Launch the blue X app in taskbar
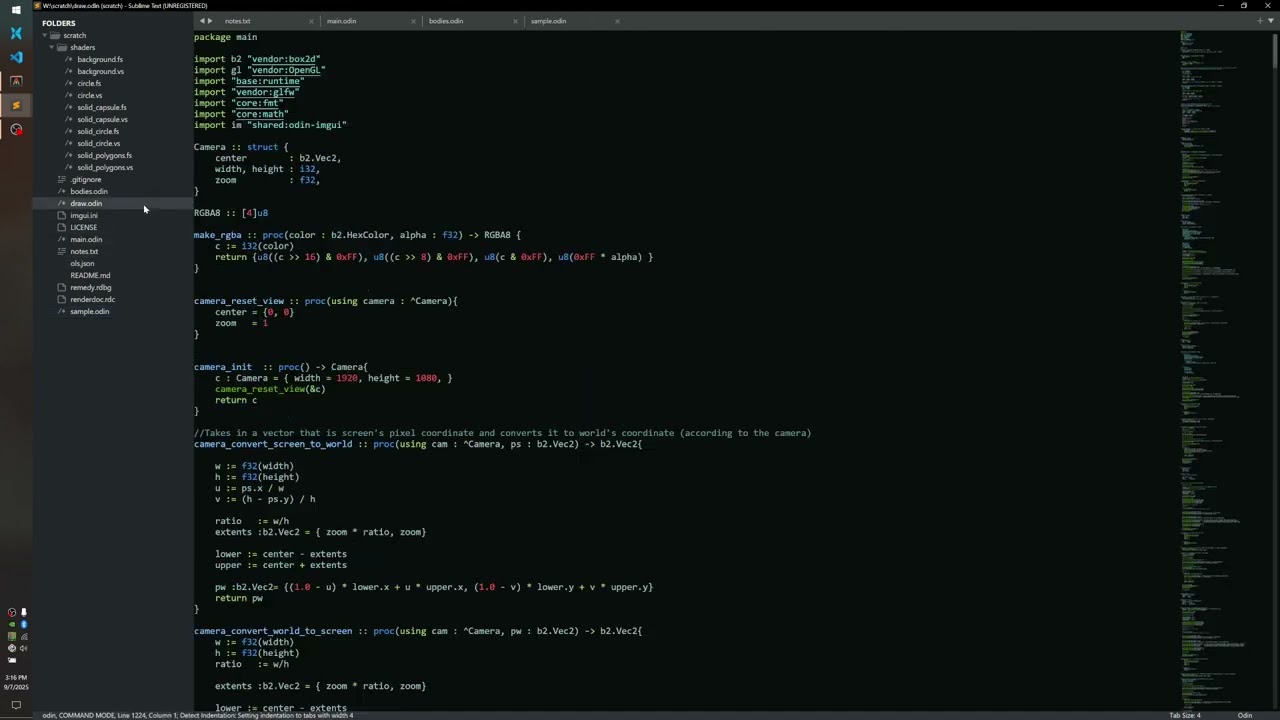Image resolution: width=1280 pixels, height=720 pixels. tap(16, 33)
